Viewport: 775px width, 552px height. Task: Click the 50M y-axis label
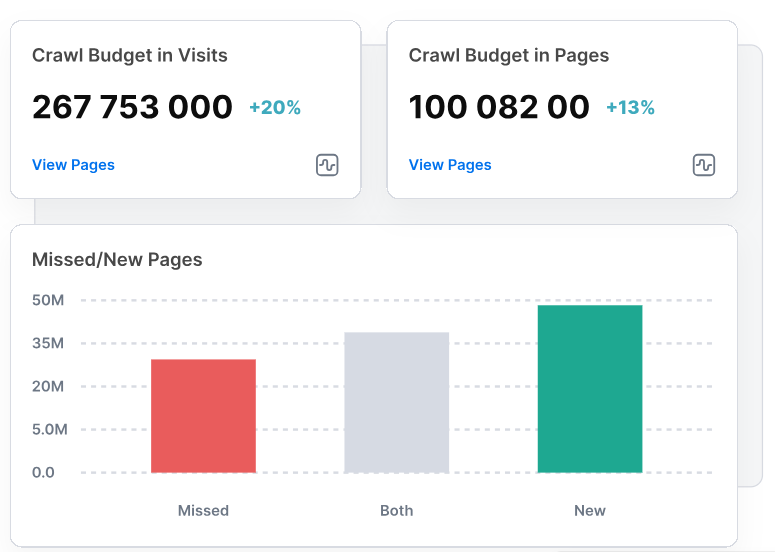coord(48,300)
